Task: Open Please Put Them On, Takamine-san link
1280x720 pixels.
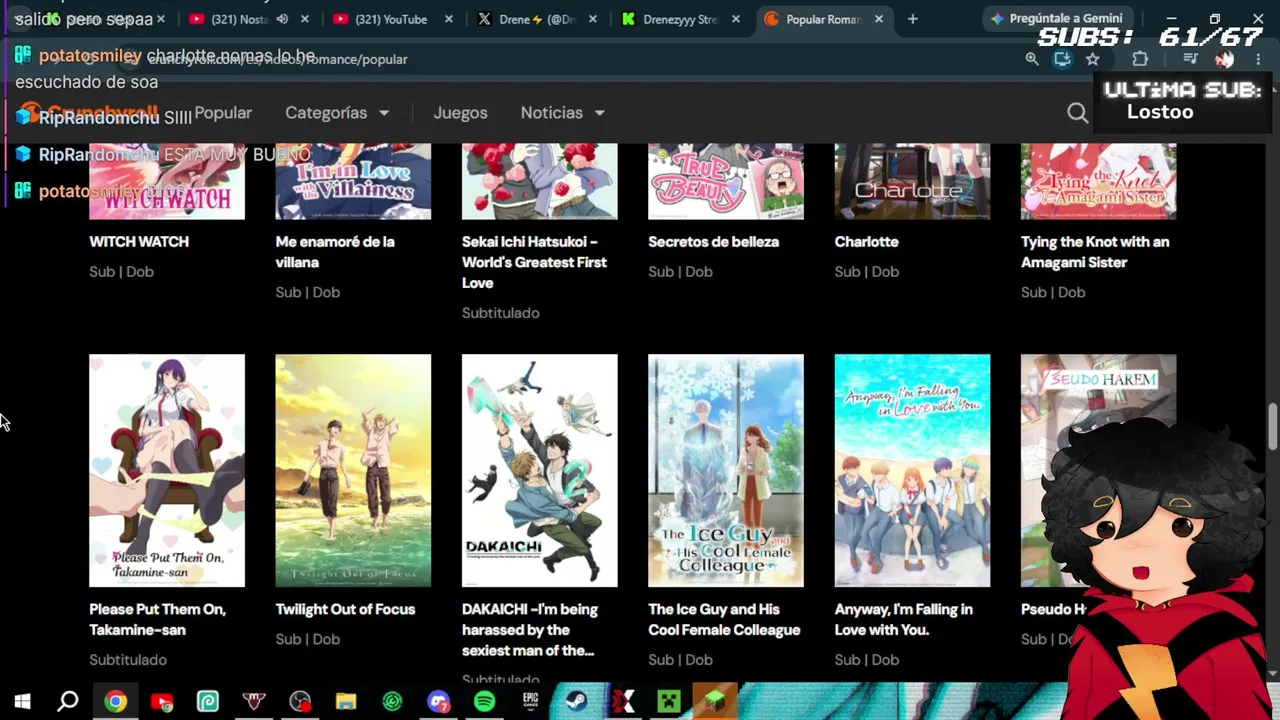Action: pos(157,620)
